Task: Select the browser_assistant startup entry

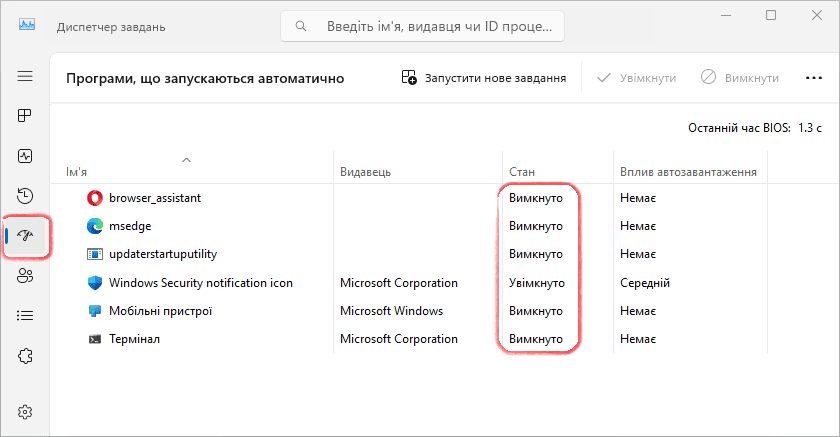Action: pos(155,198)
